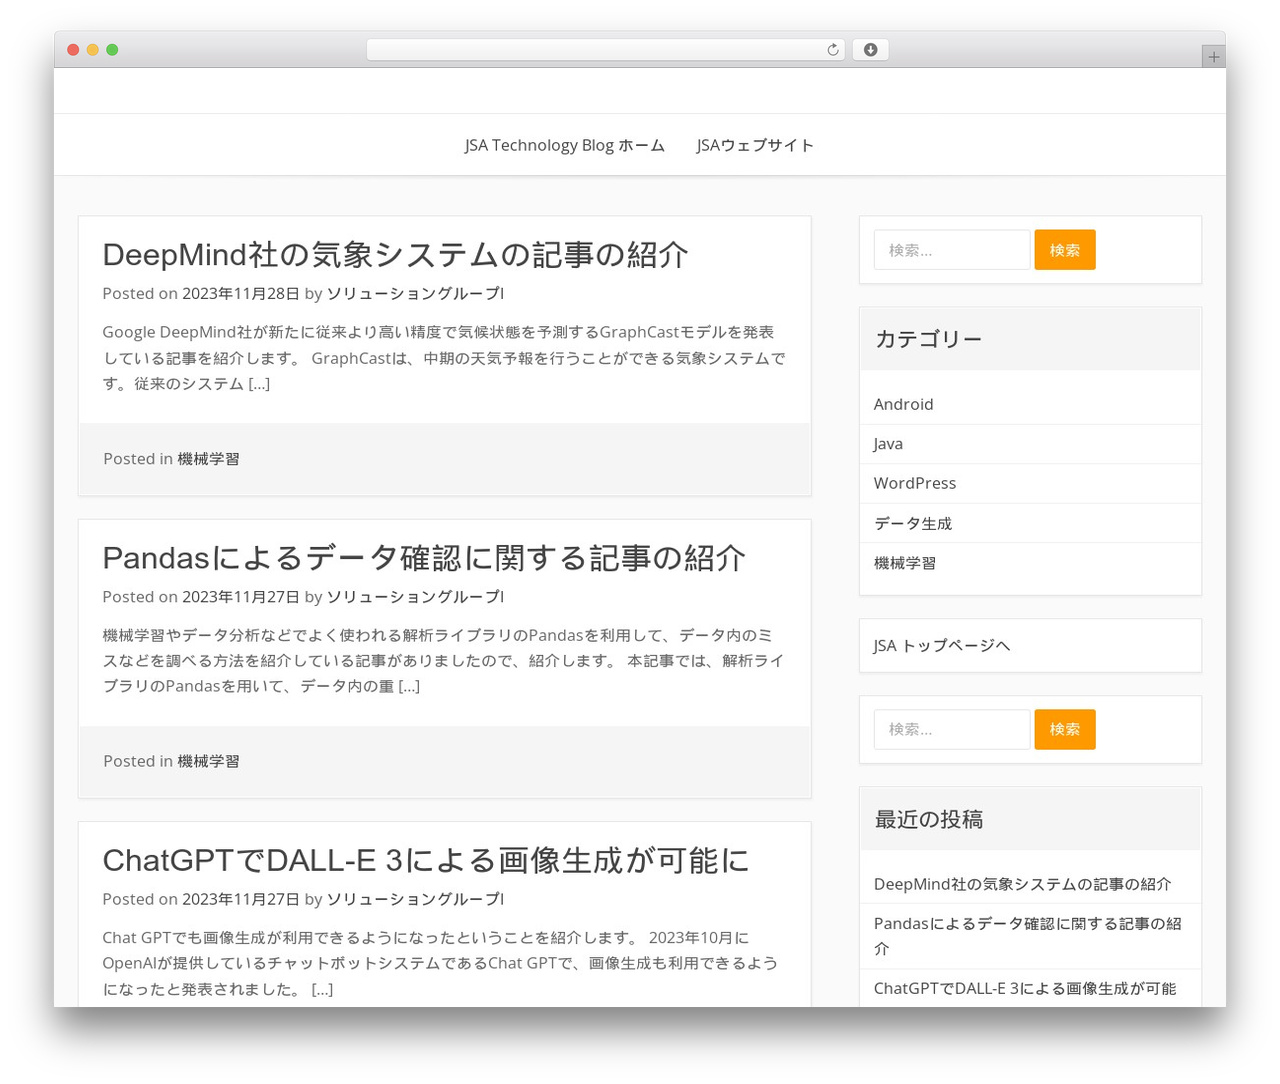Viewport: 1280px width, 1084px height.
Task: Click the 2023年11月27日 date of the Pandas post
Action: [x=241, y=596]
